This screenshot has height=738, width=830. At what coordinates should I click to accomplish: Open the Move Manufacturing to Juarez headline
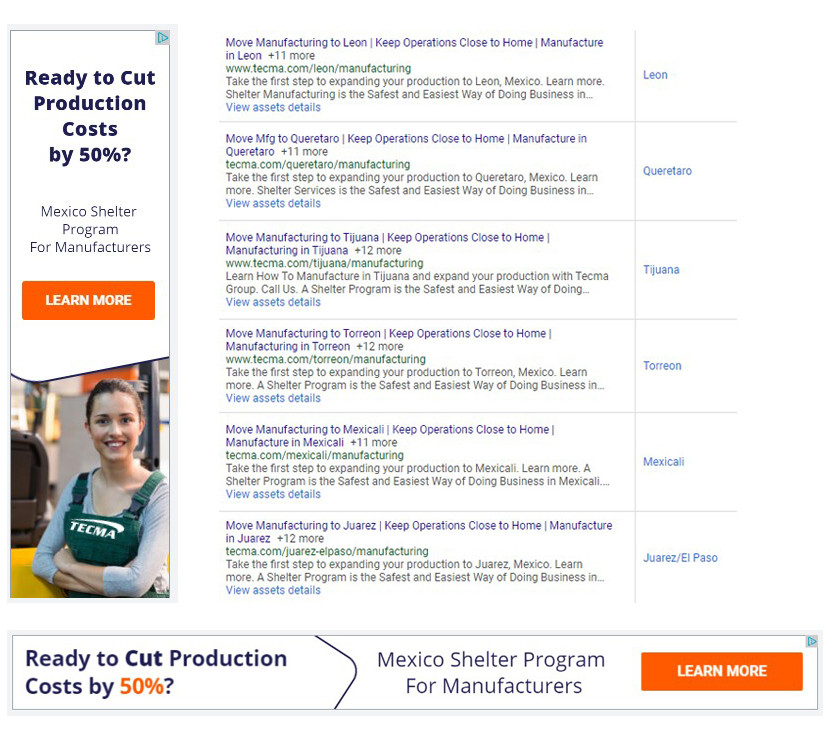[x=419, y=532]
